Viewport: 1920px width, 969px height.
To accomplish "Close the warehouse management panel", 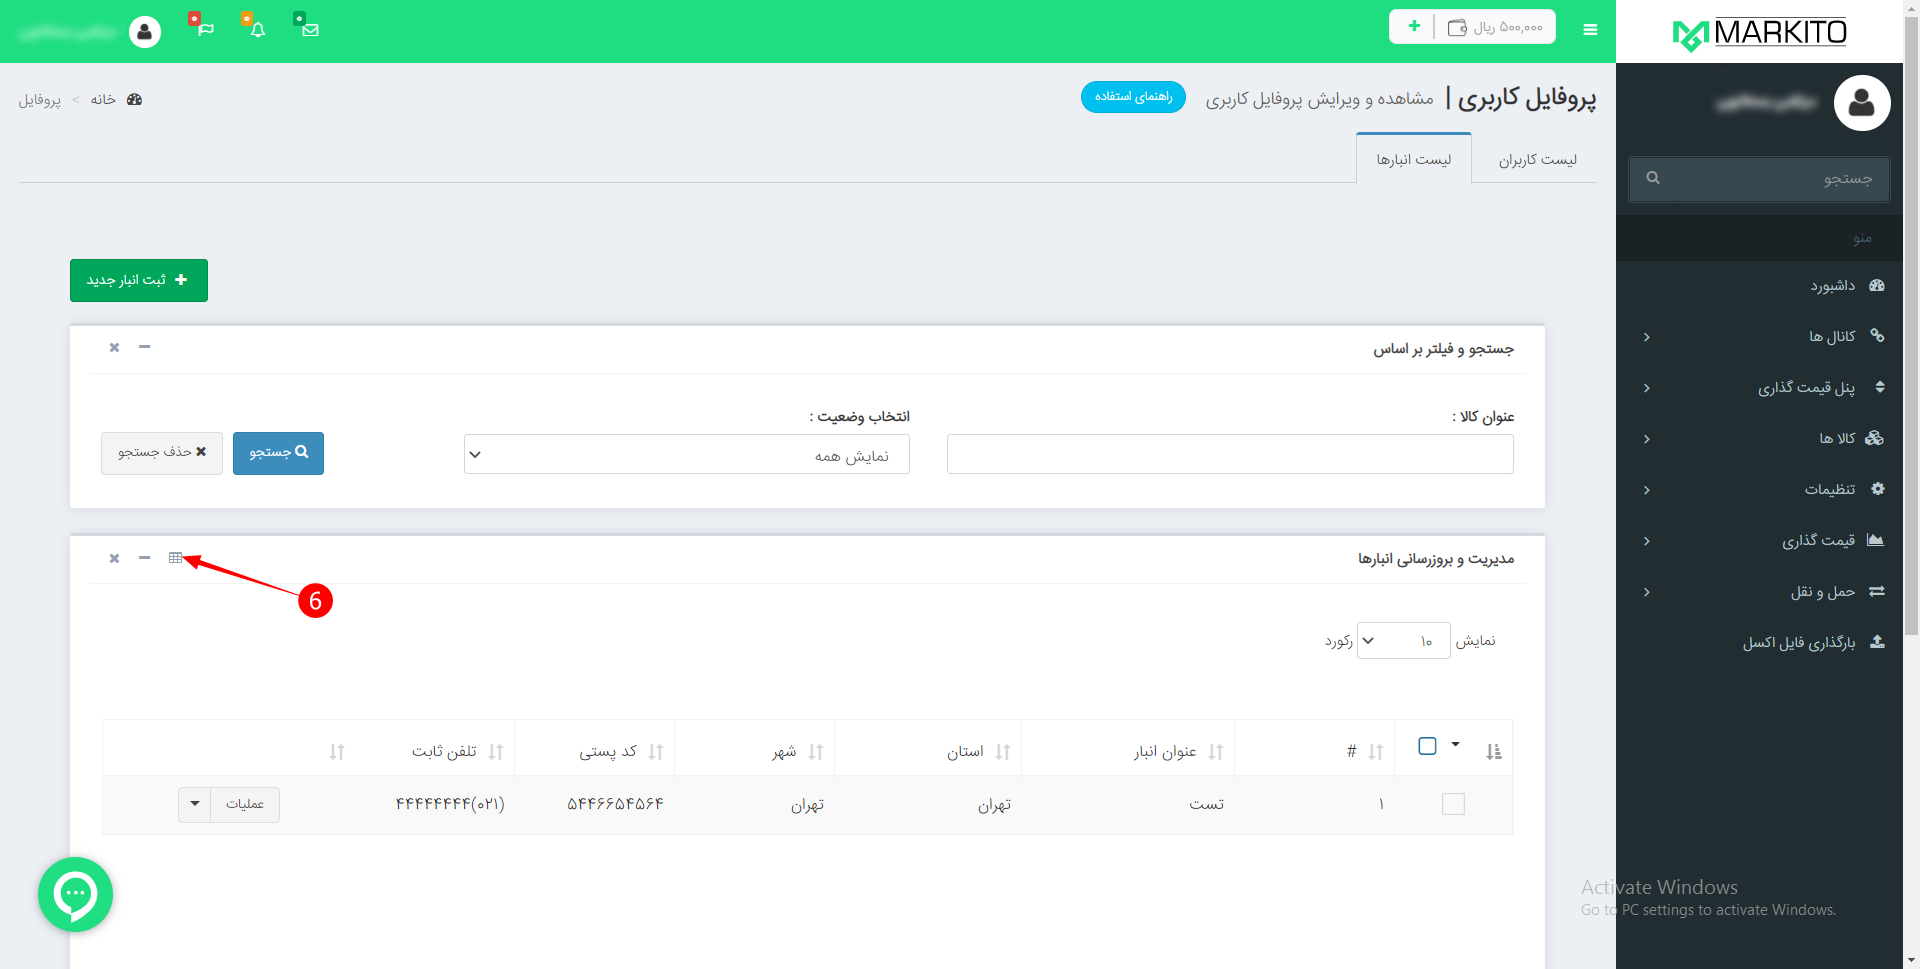I will click(x=114, y=558).
